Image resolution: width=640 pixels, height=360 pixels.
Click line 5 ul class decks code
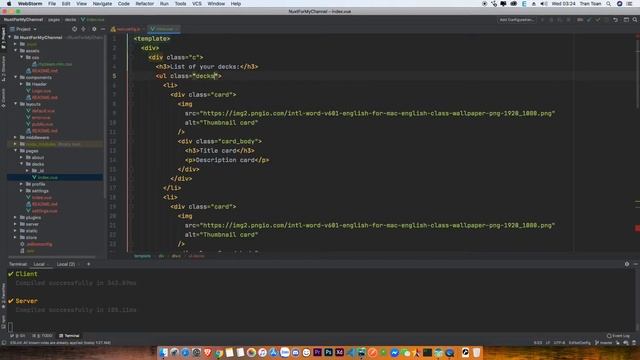pyautogui.click(x=189, y=76)
